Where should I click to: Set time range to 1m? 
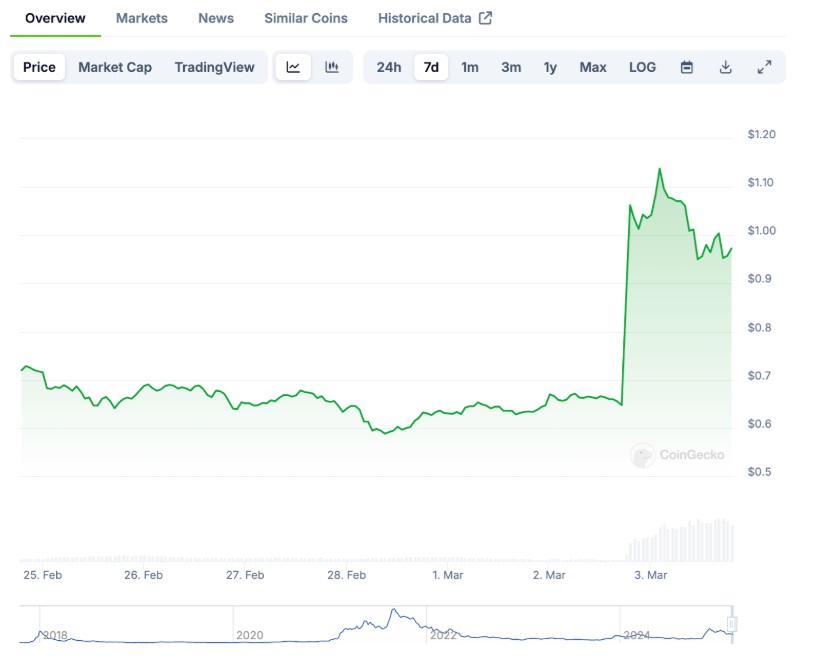[470, 67]
